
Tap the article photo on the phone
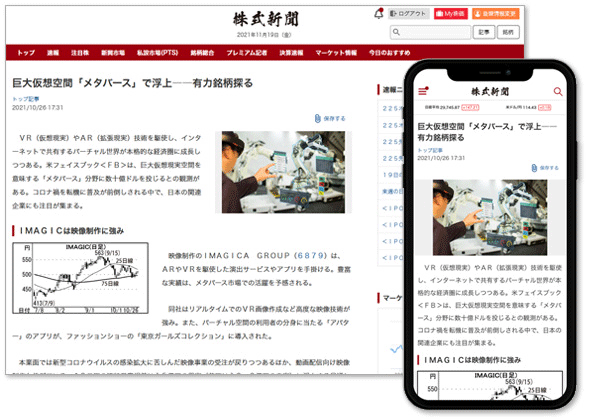click(490, 218)
